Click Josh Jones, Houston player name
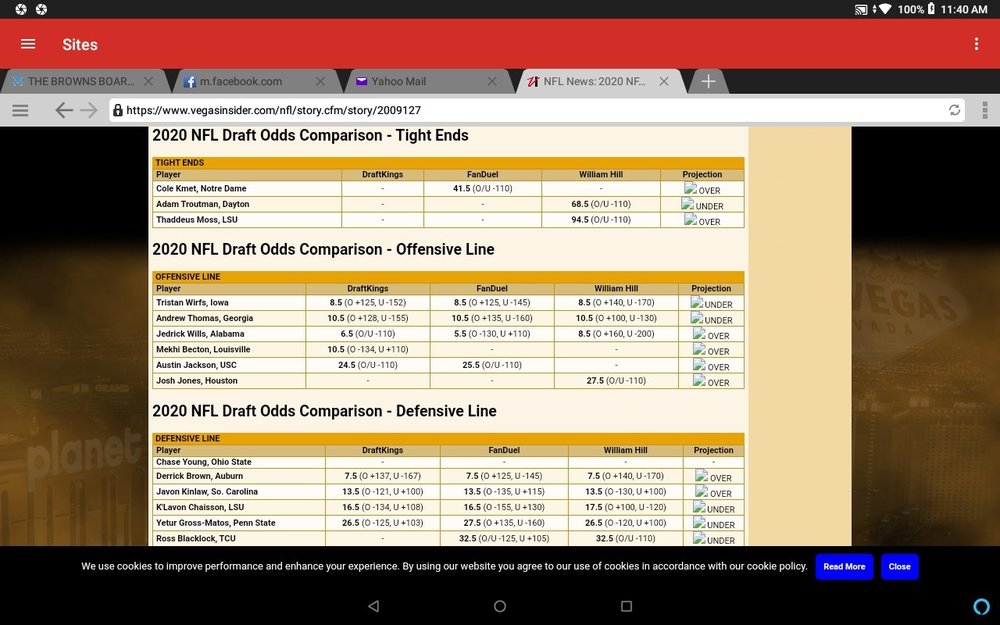 tap(197, 381)
